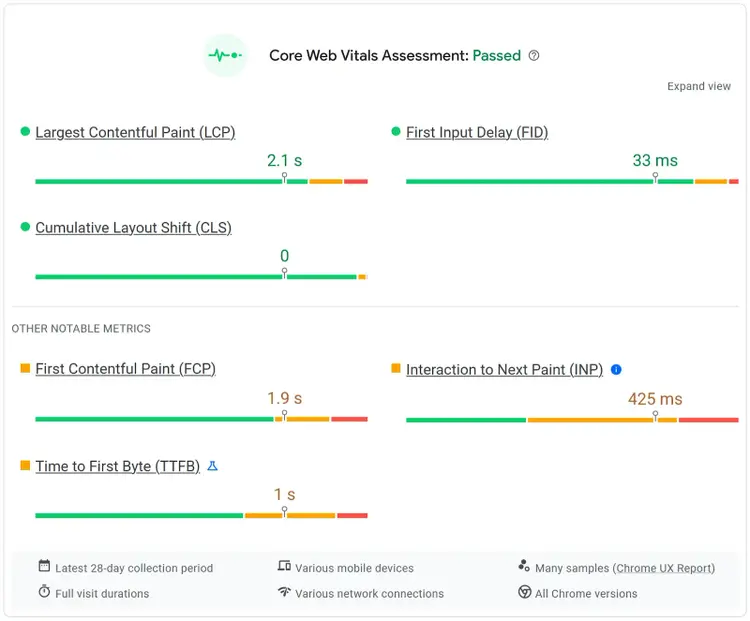Click the TTFB distribution bar marker

coord(285,511)
